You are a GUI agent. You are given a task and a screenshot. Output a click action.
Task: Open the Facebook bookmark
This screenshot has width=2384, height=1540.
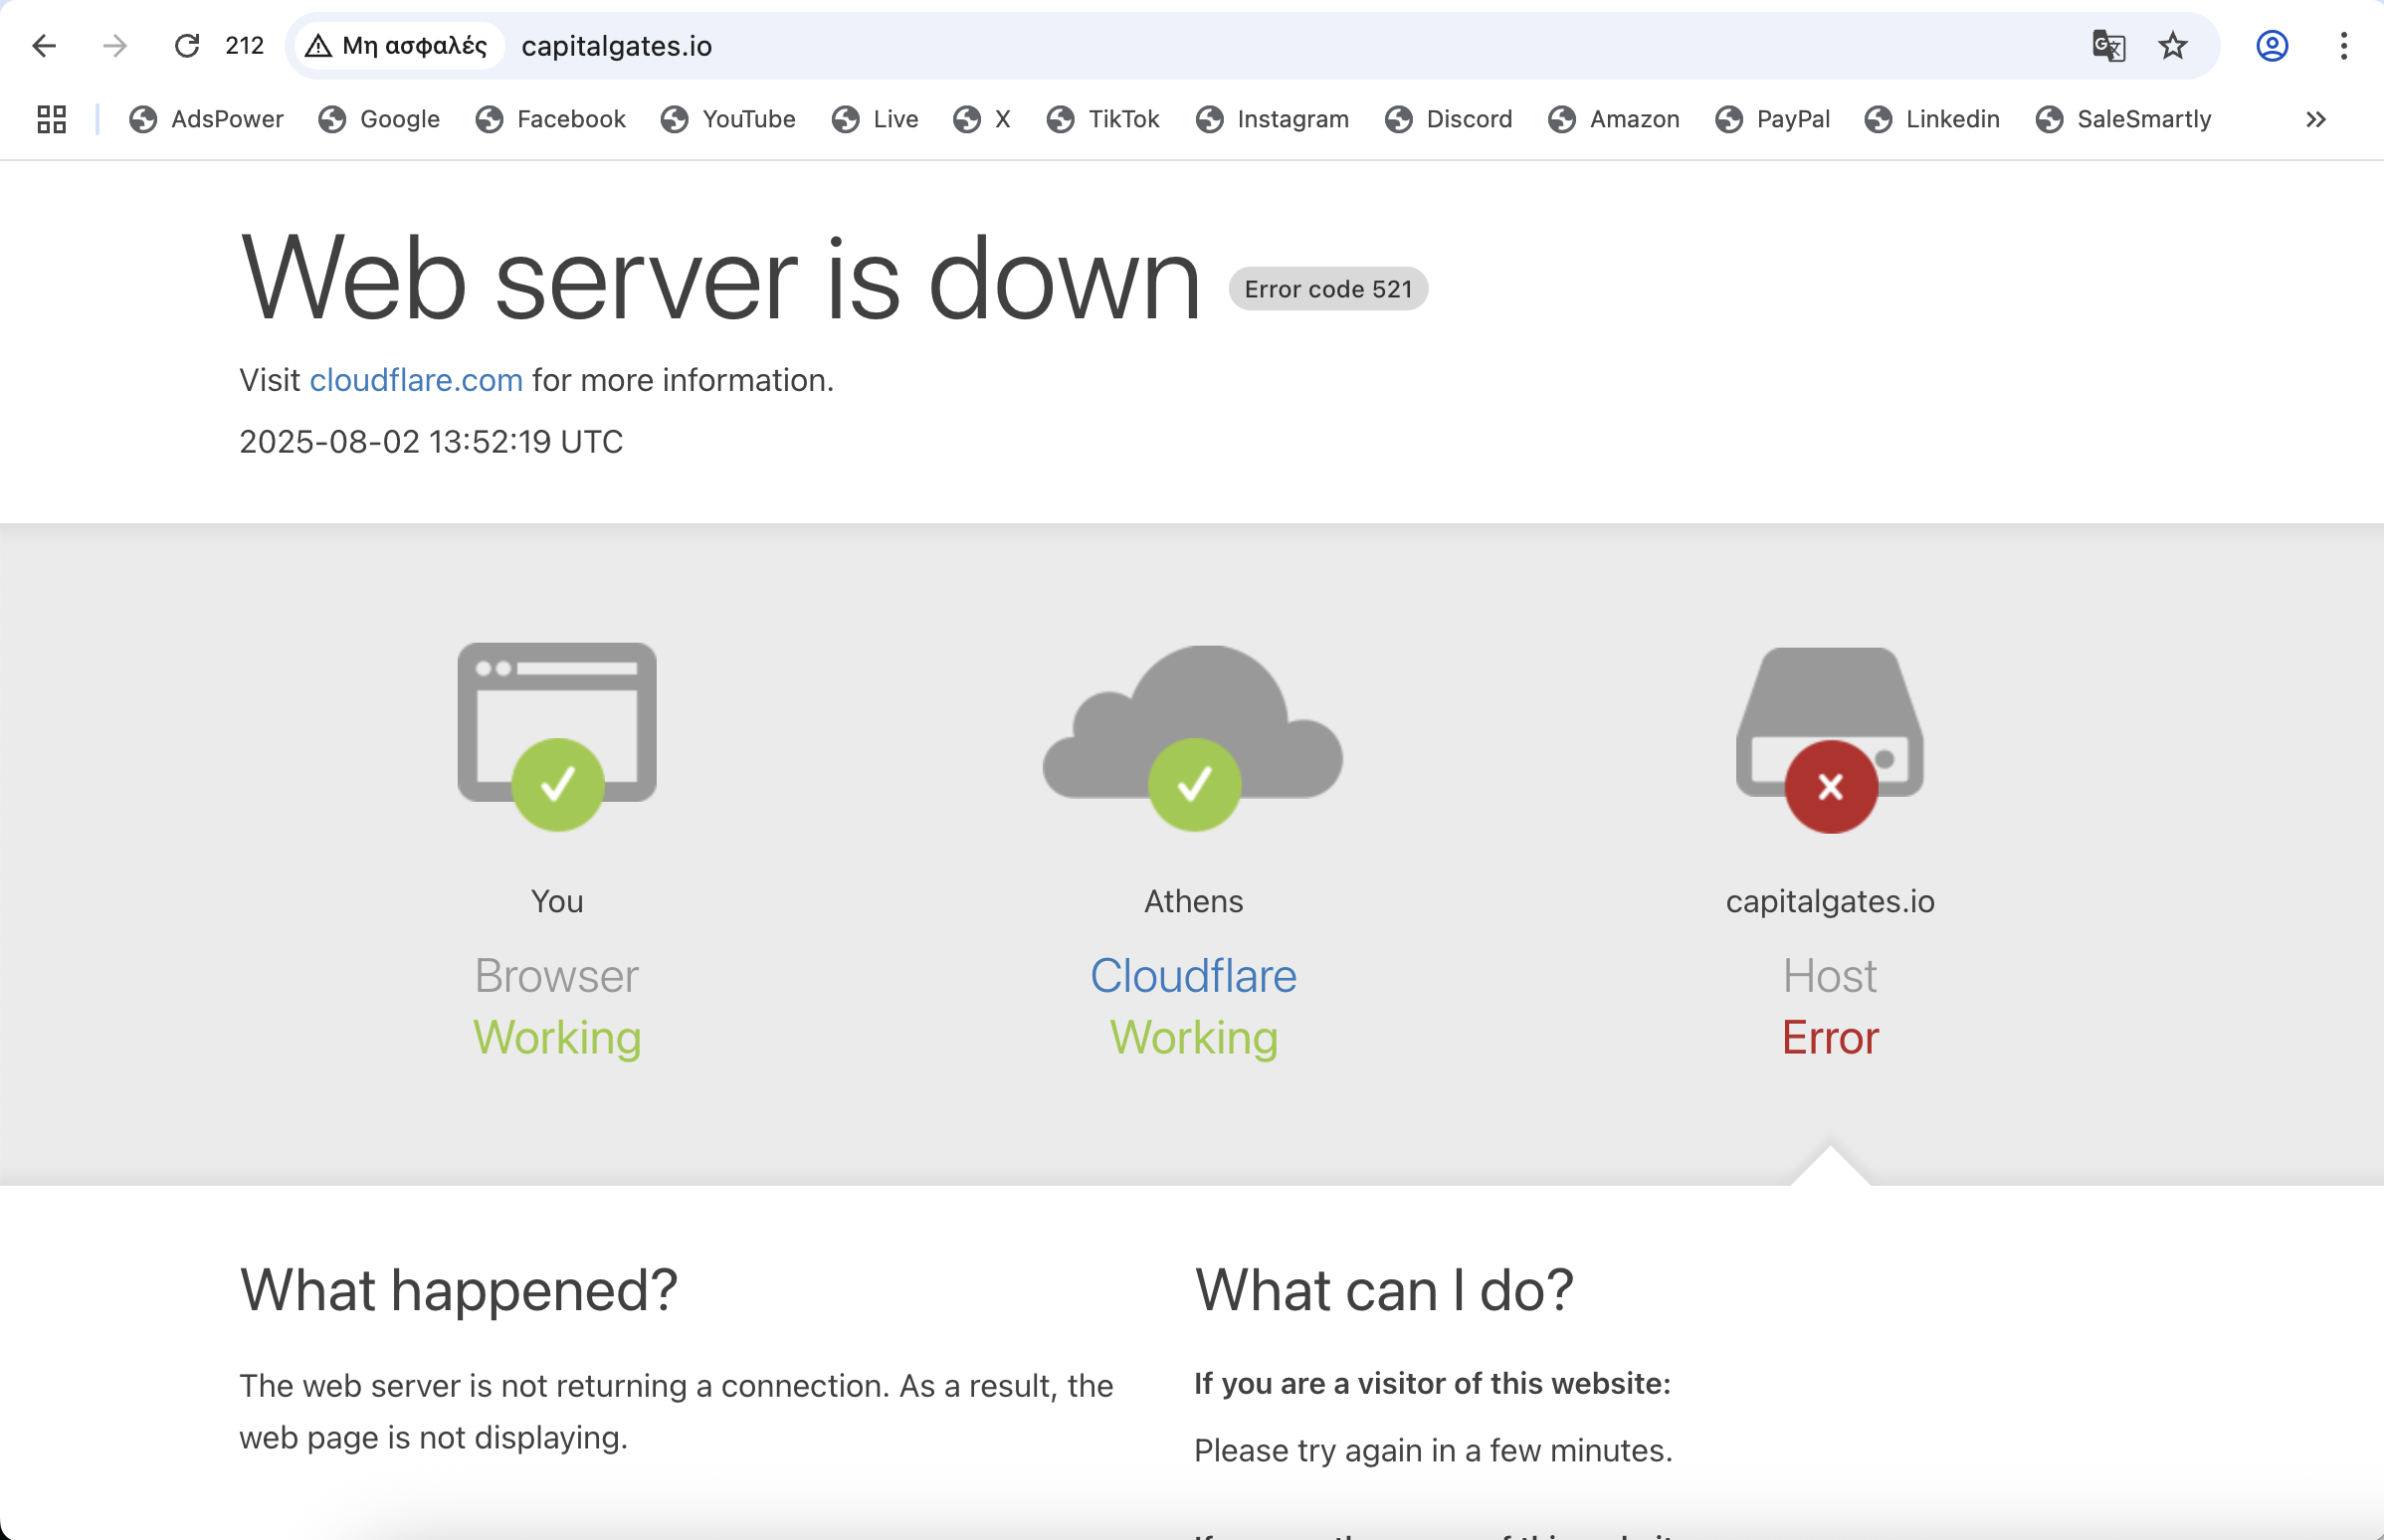tap(550, 119)
